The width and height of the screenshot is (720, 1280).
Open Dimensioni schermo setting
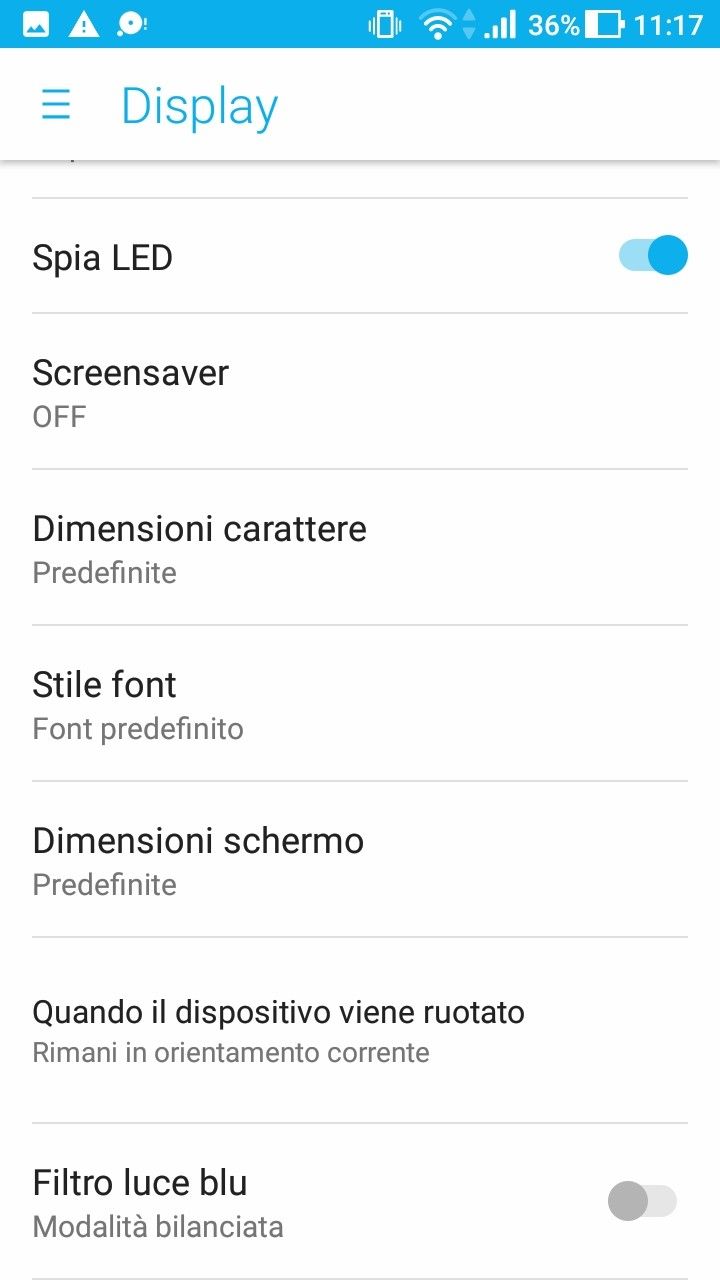[x=360, y=859]
